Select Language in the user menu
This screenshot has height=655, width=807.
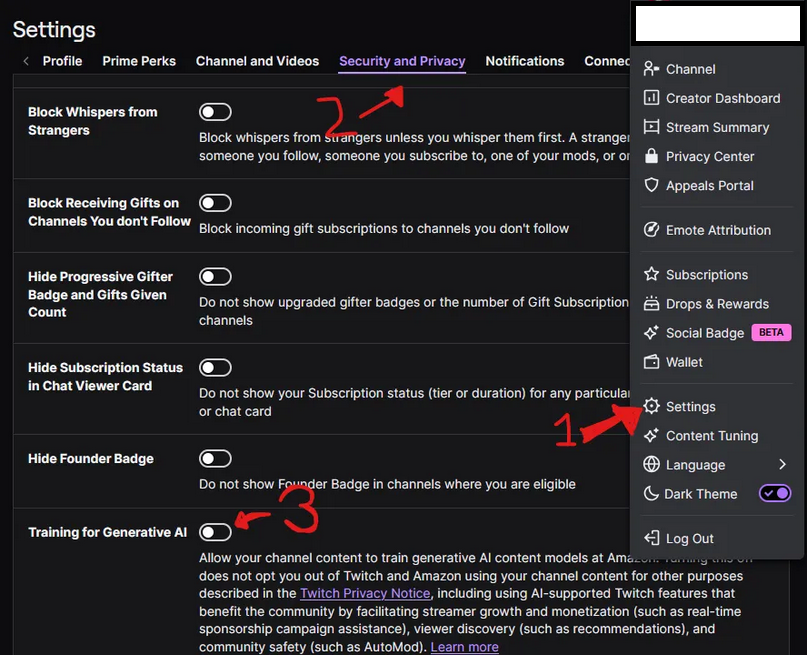point(716,464)
